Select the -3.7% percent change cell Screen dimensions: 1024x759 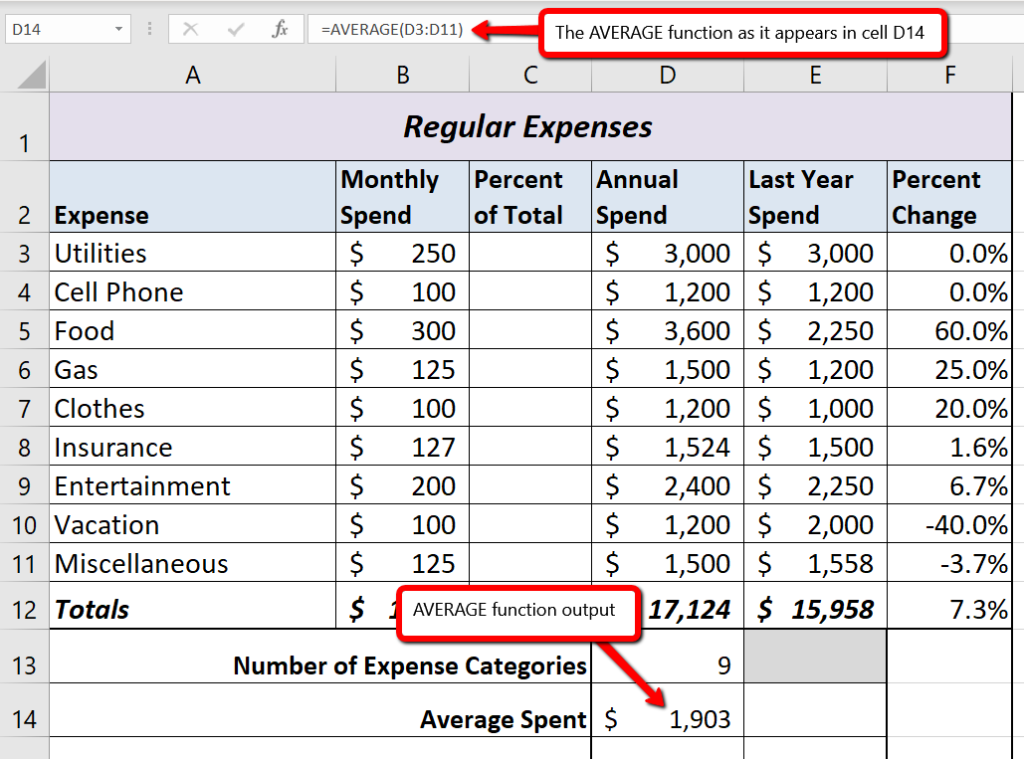950,562
